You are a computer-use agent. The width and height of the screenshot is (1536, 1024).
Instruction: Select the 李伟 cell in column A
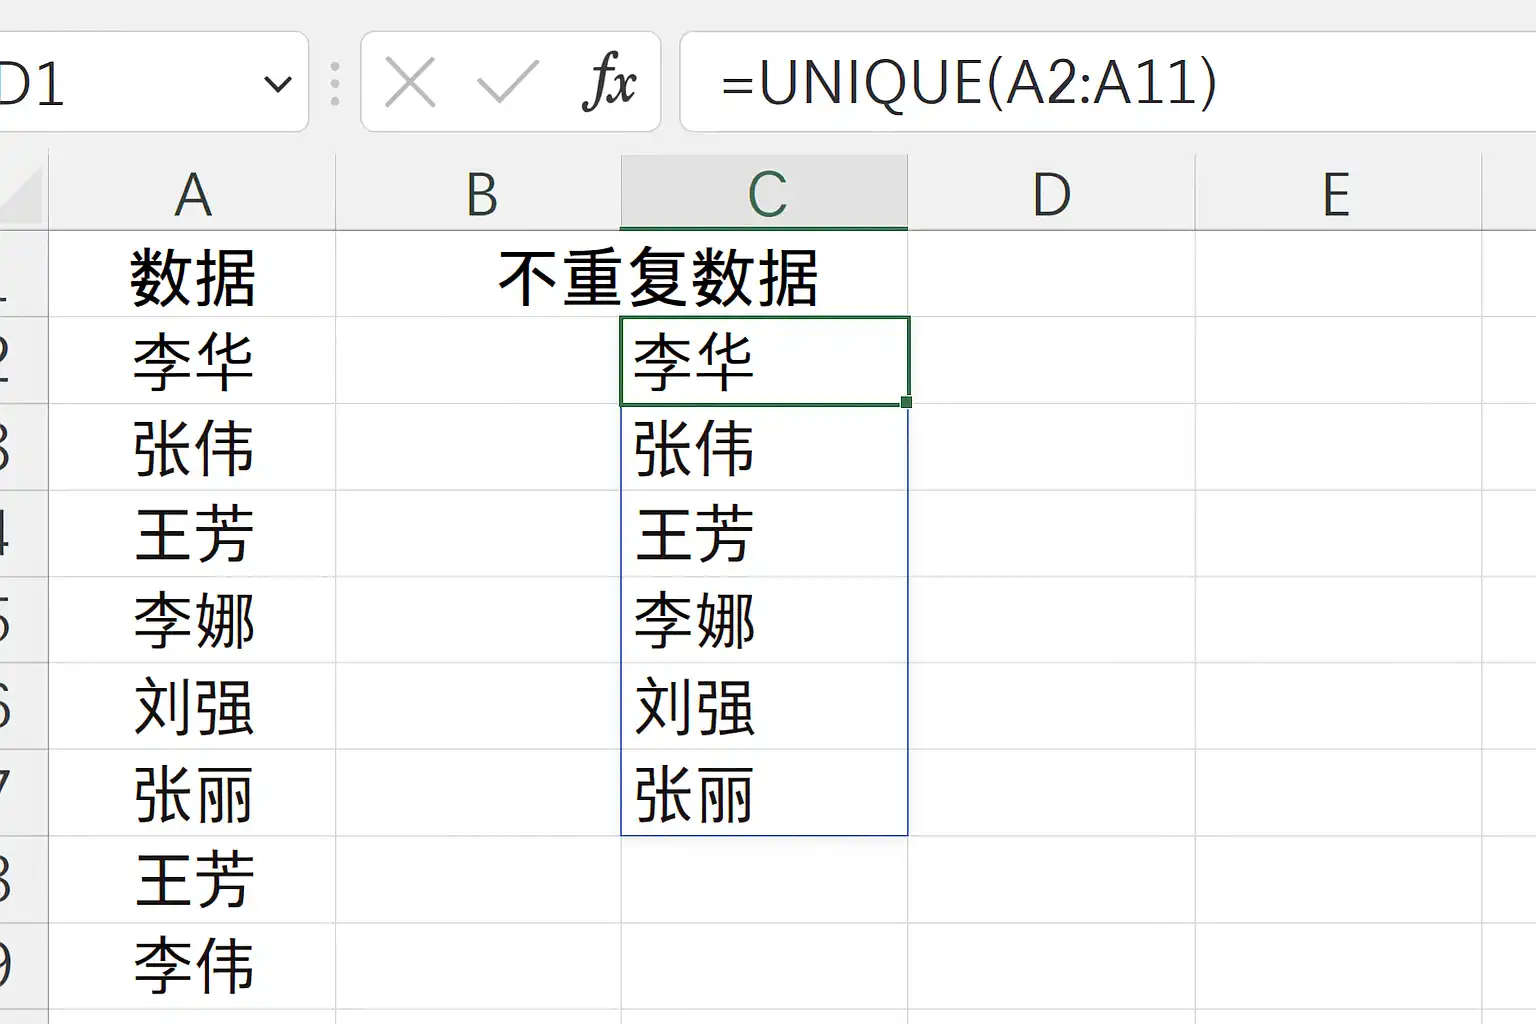click(192, 966)
